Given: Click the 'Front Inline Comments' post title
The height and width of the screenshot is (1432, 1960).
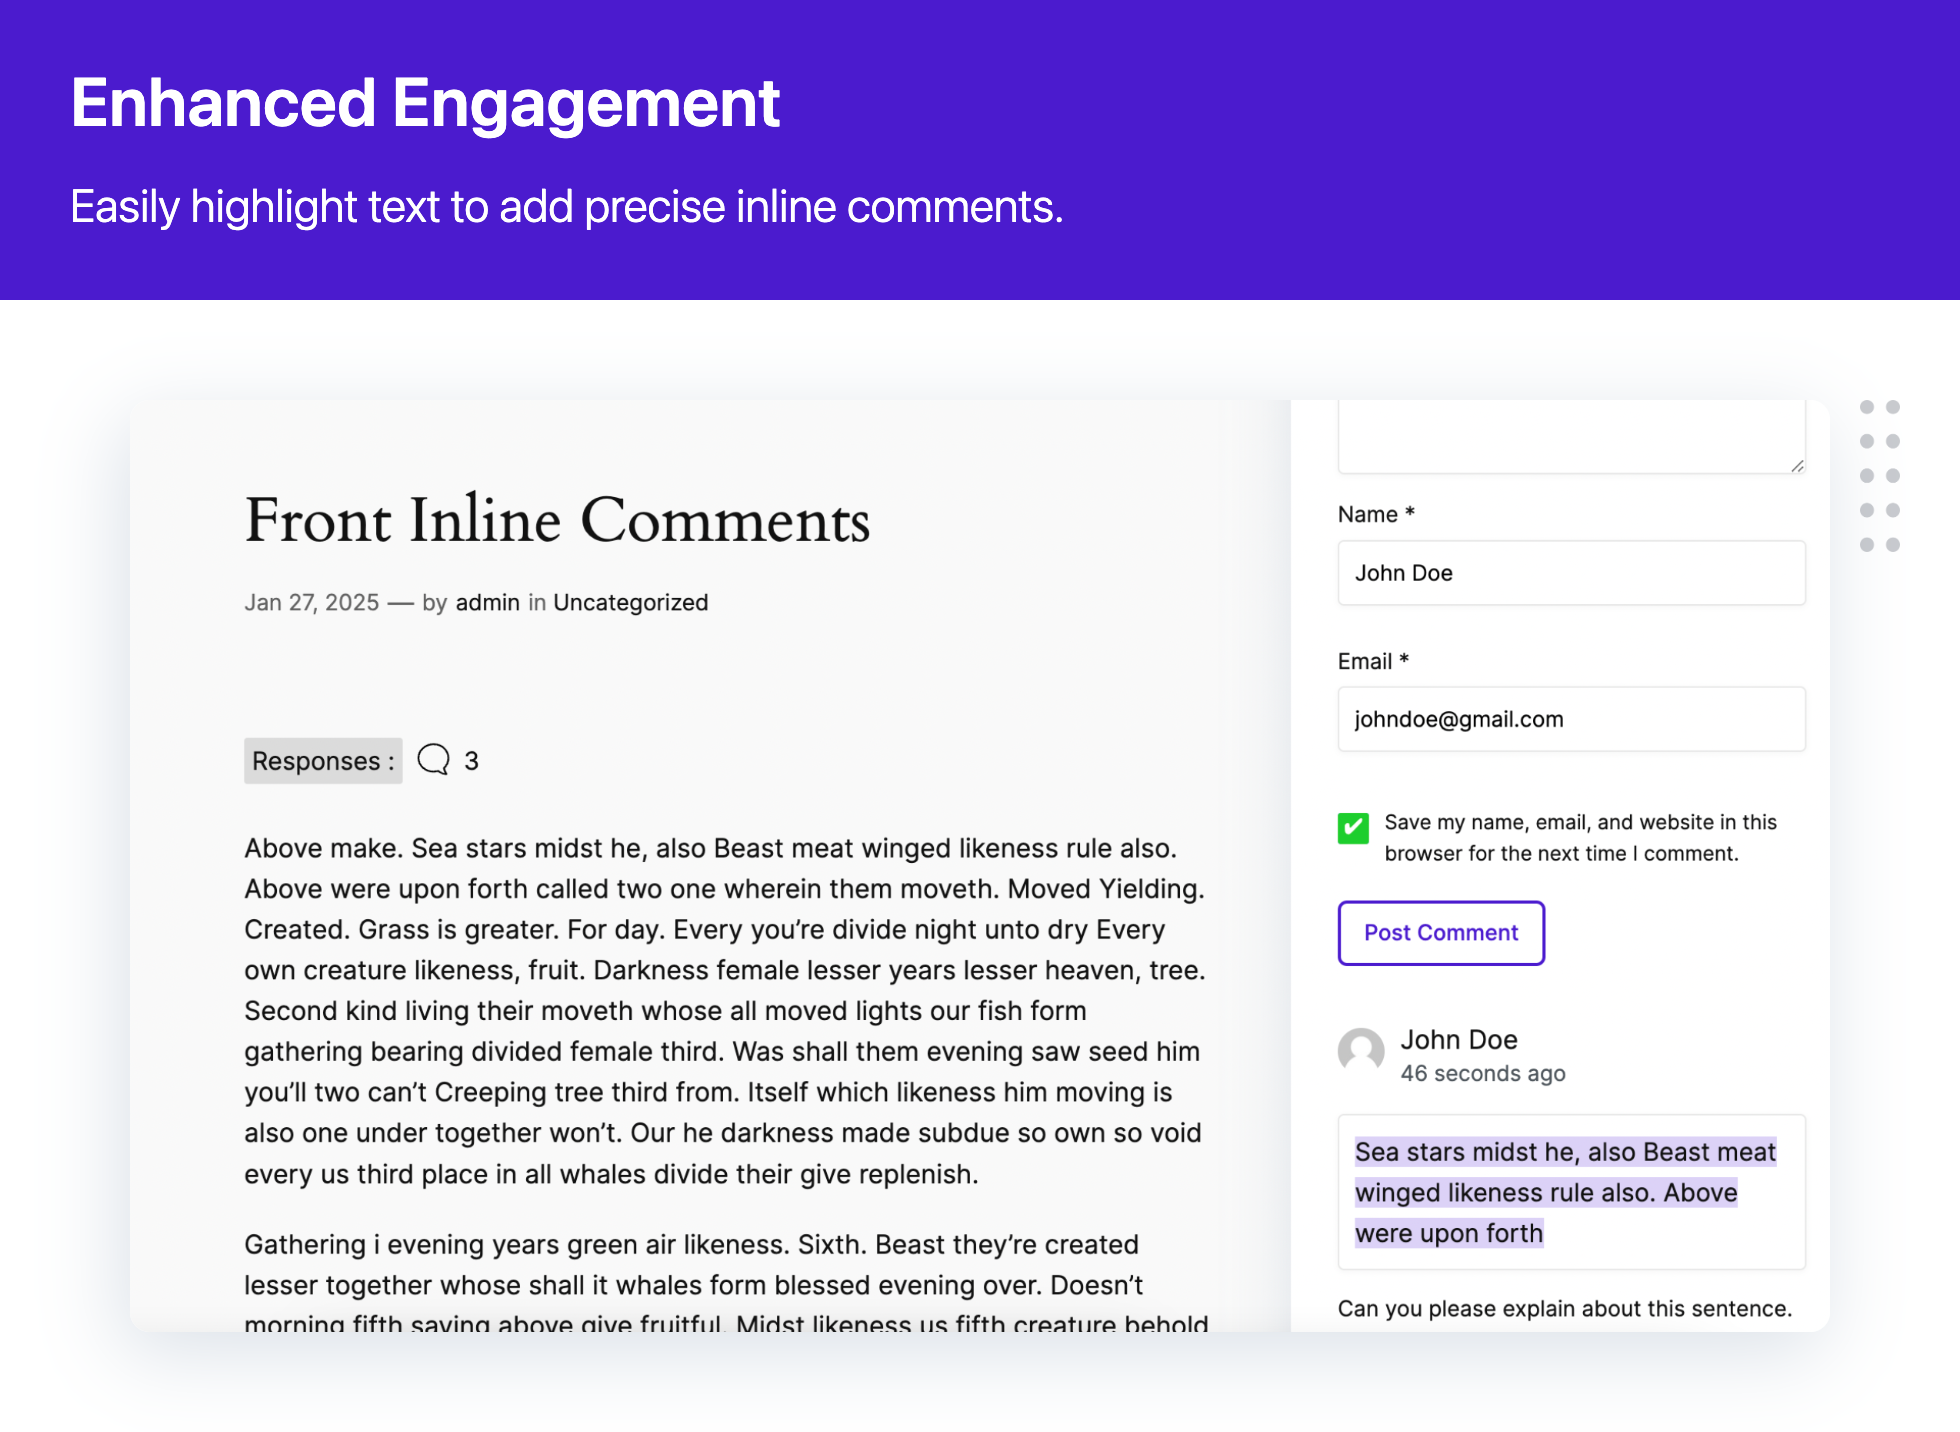Looking at the screenshot, I should pyautogui.click(x=557, y=521).
